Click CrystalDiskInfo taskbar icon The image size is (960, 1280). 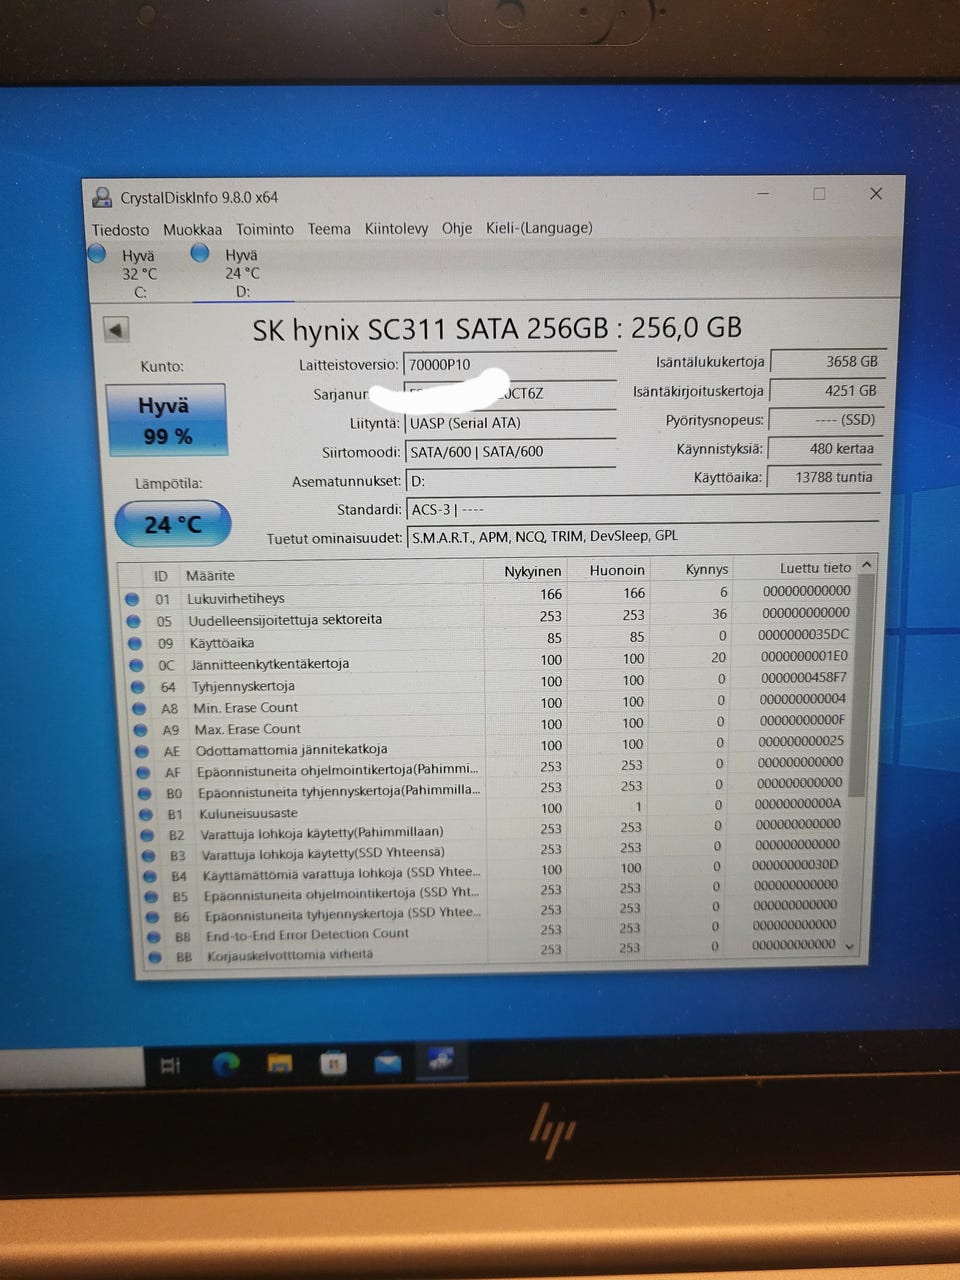point(440,1060)
